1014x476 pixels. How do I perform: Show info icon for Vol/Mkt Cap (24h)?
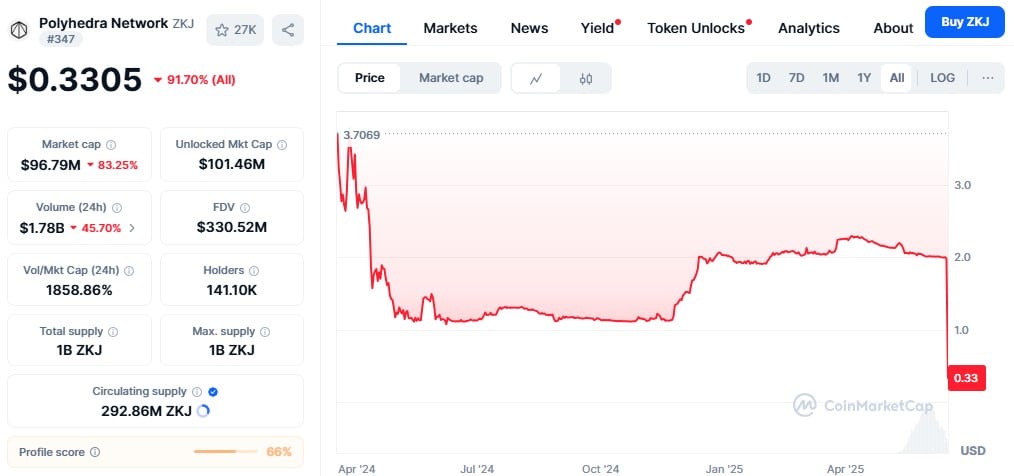129,270
